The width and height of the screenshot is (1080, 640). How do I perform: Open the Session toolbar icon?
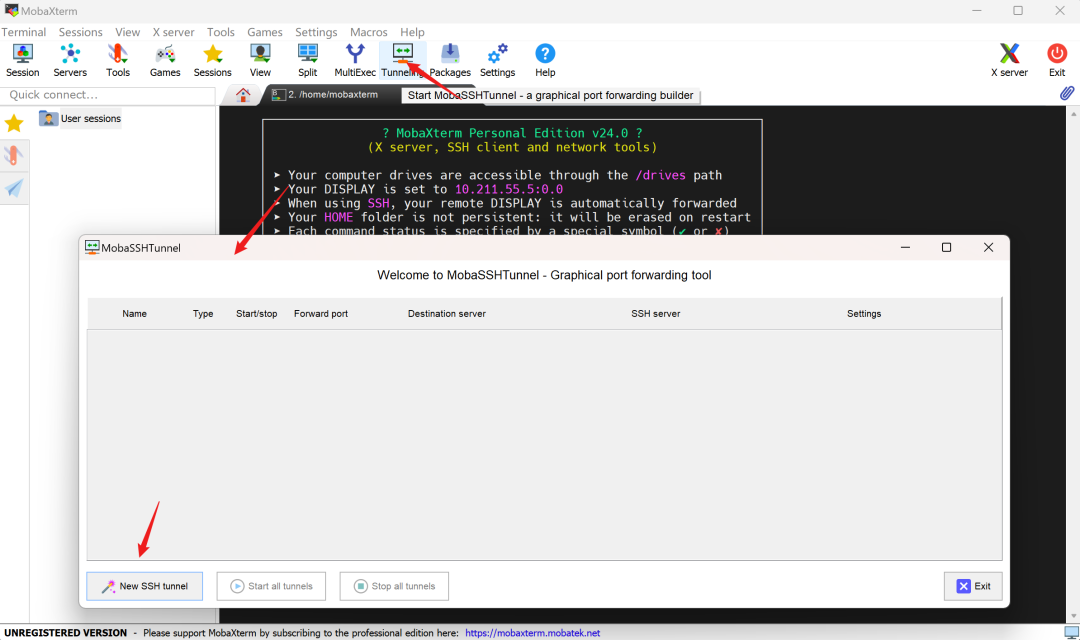(23, 60)
